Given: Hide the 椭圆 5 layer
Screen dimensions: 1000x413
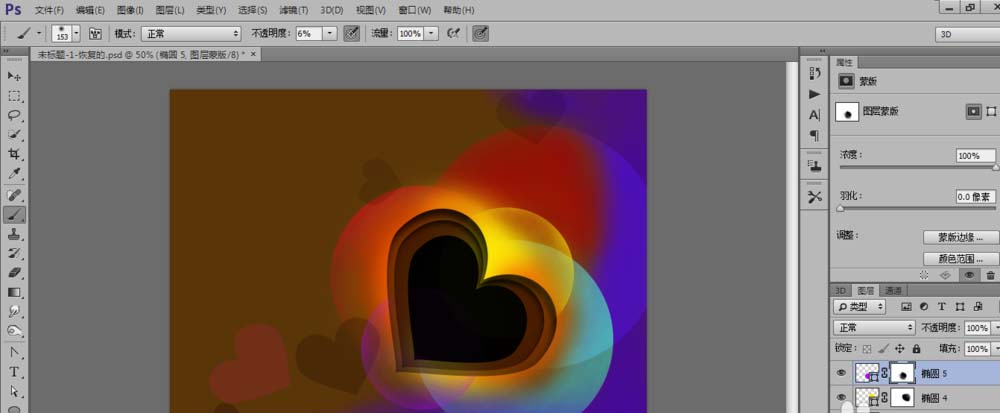Looking at the screenshot, I should pos(841,373).
